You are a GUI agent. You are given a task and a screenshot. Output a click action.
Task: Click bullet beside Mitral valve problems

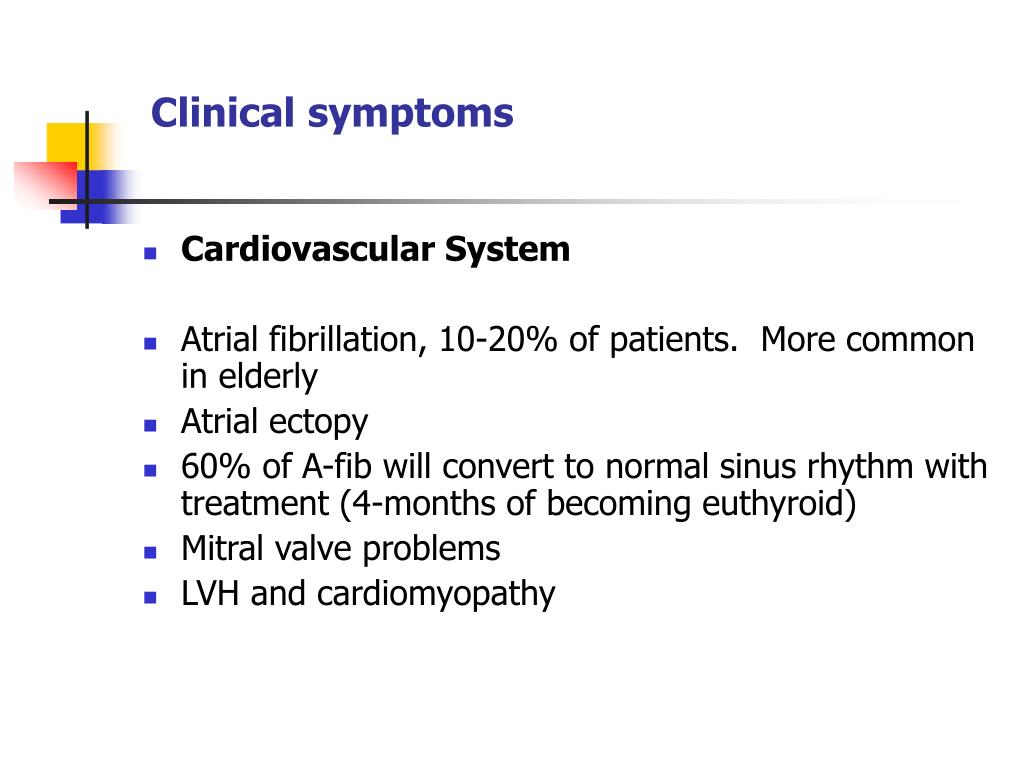pos(150,552)
